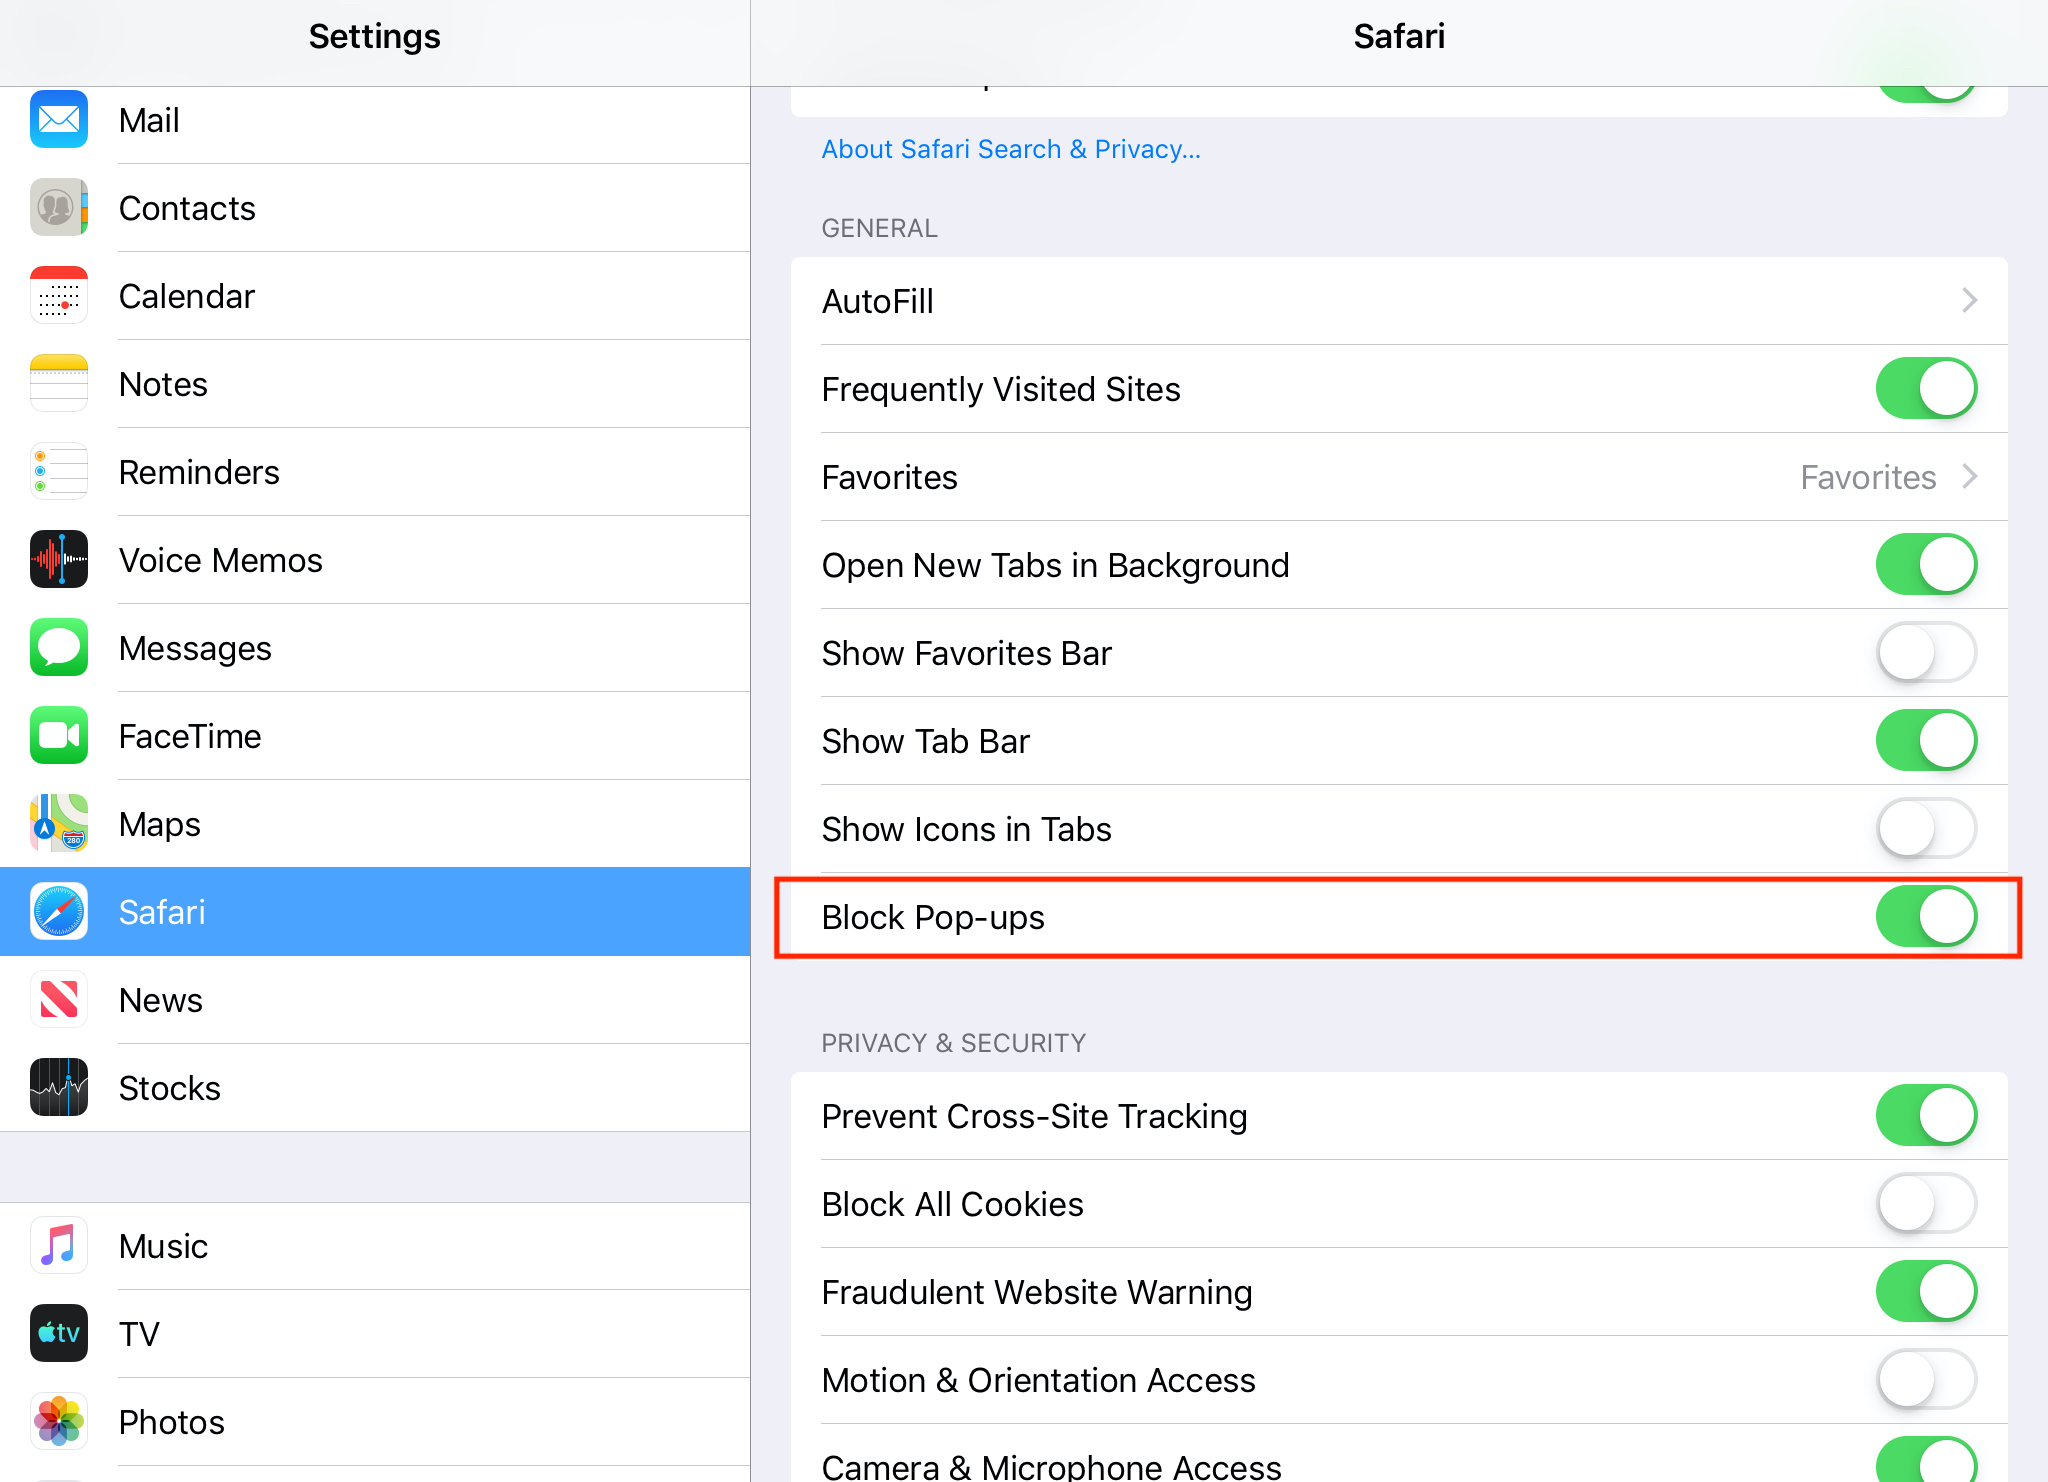Open the Favorites folder selection chevron
This screenshot has width=2048, height=1482.
[x=1969, y=477]
